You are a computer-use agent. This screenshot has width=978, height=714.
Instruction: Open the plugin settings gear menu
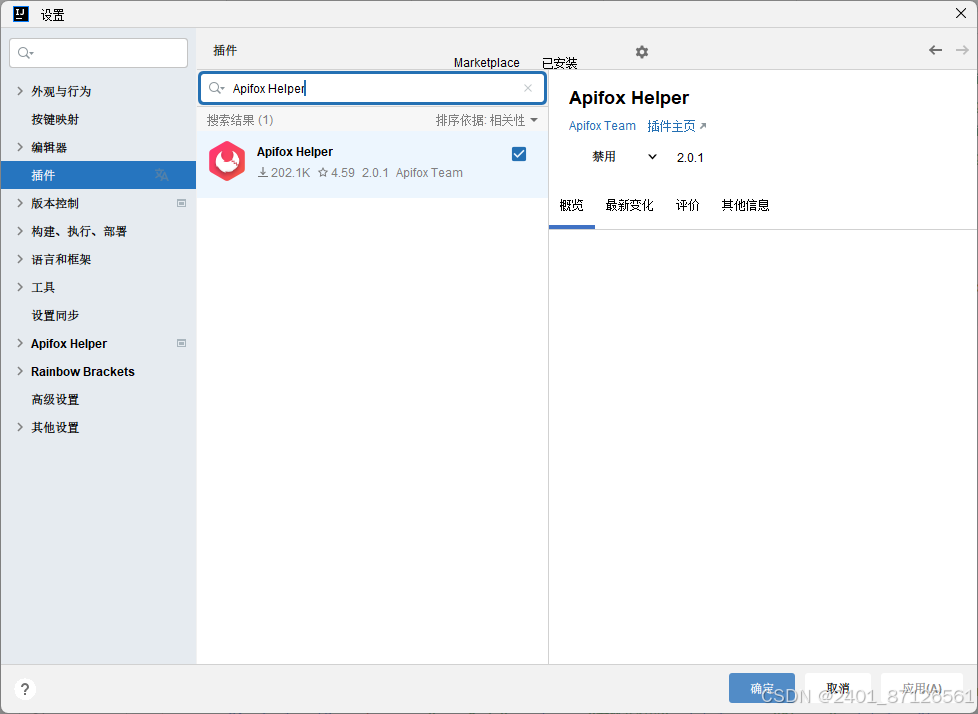642,52
